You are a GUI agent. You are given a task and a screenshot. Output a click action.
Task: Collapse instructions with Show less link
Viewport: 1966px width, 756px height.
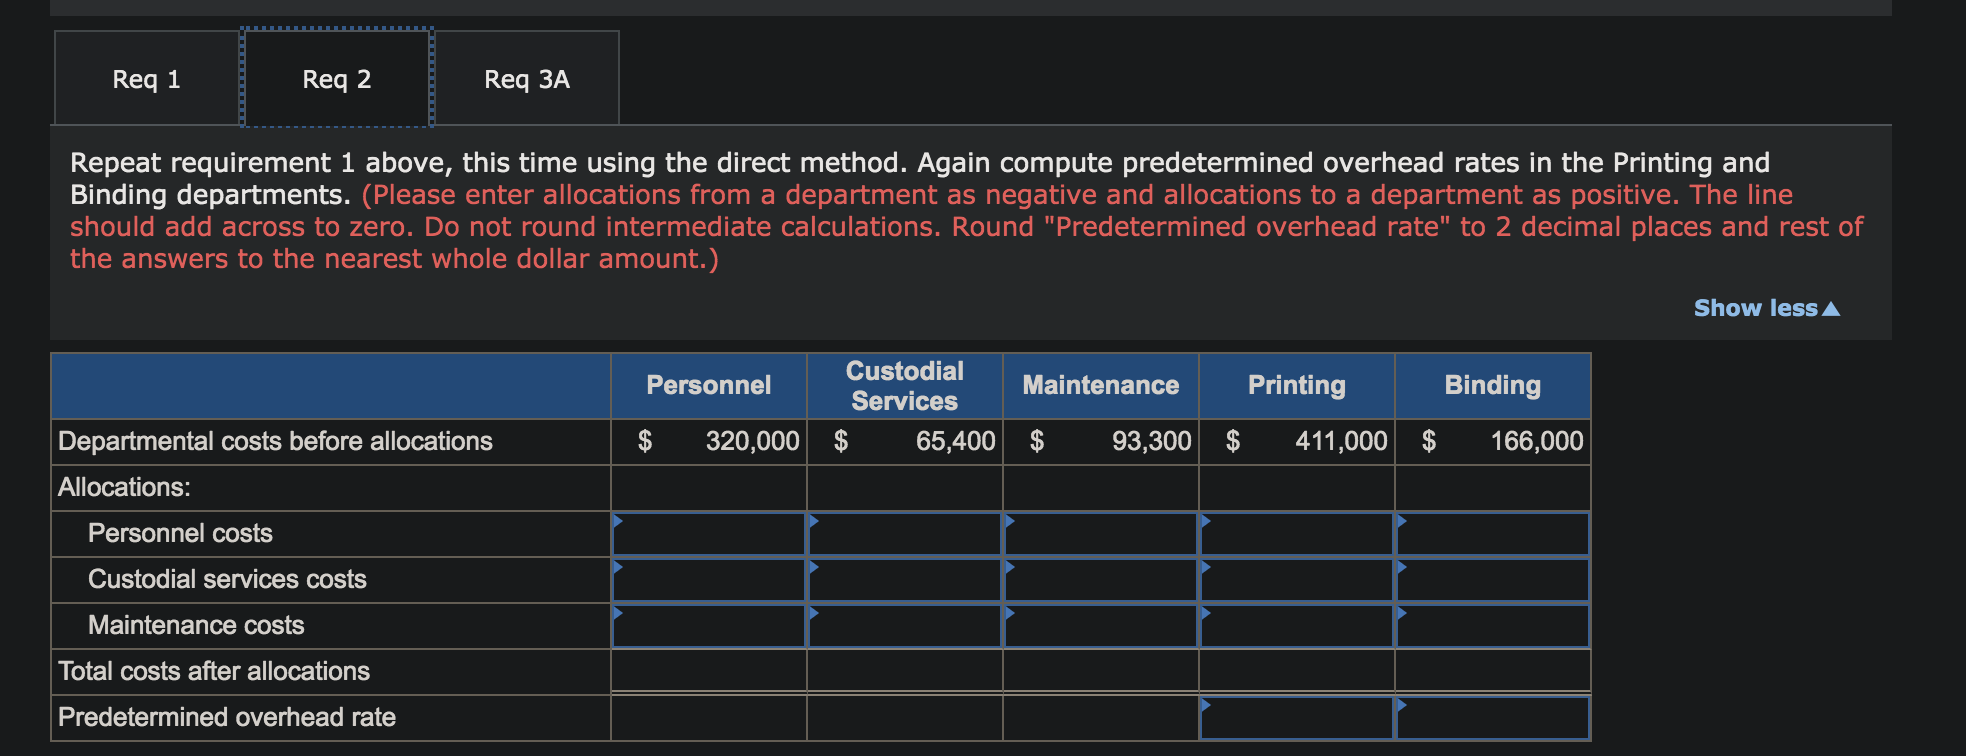click(x=1766, y=308)
